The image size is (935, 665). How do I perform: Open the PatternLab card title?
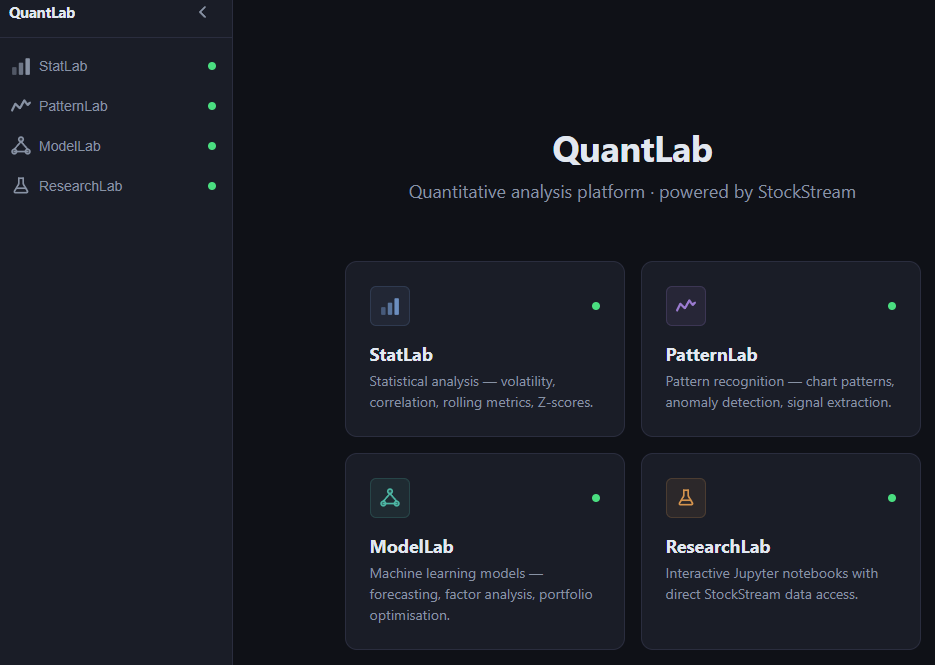click(x=711, y=355)
